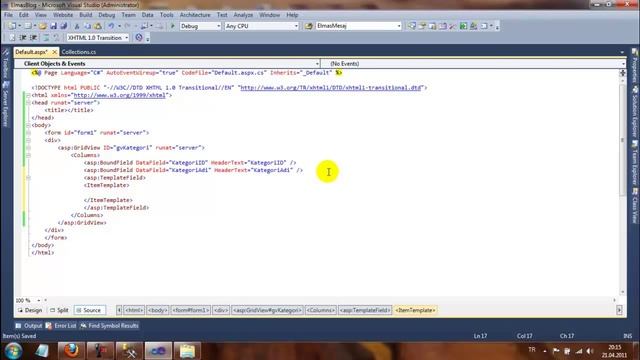Select the <ItemTemplate> tag navigator button
Viewport: 640px width, 360px height.
(x=416, y=310)
